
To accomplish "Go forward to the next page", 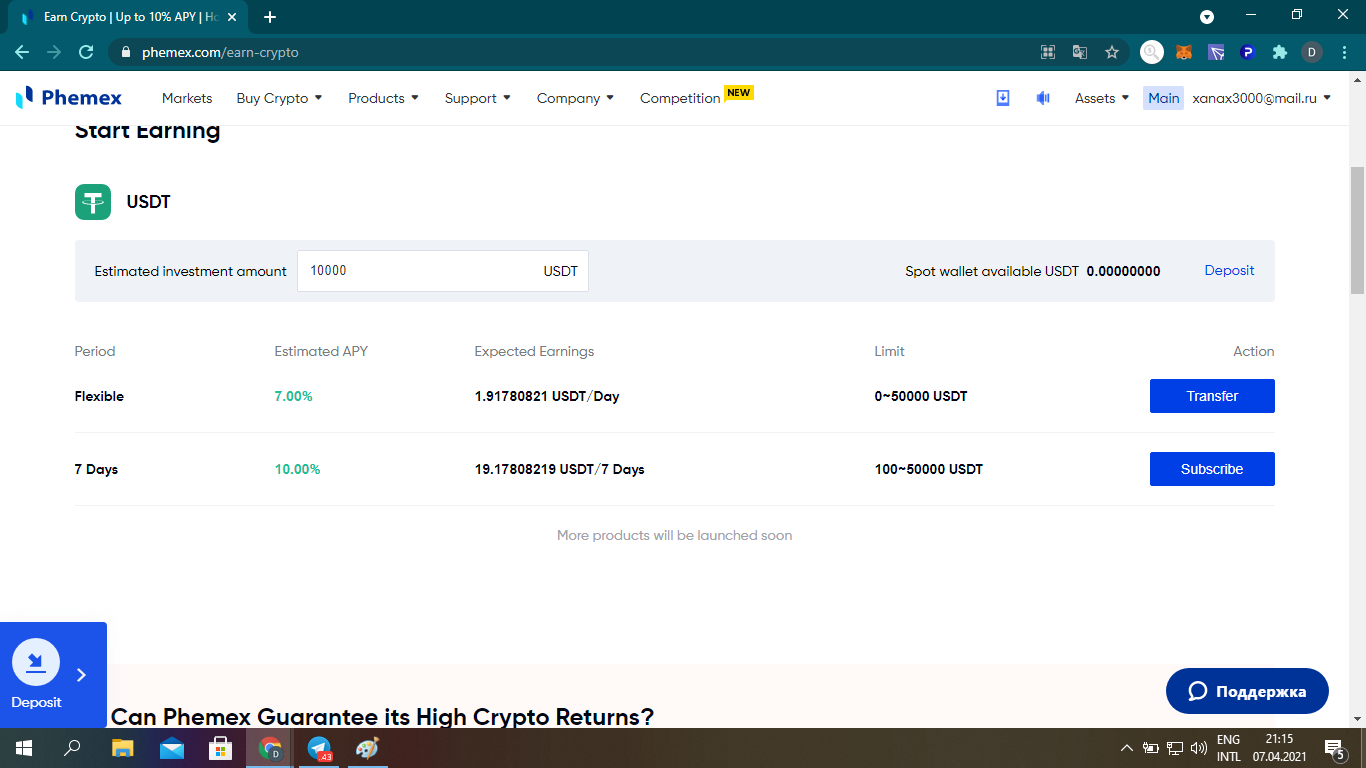I will click(54, 52).
